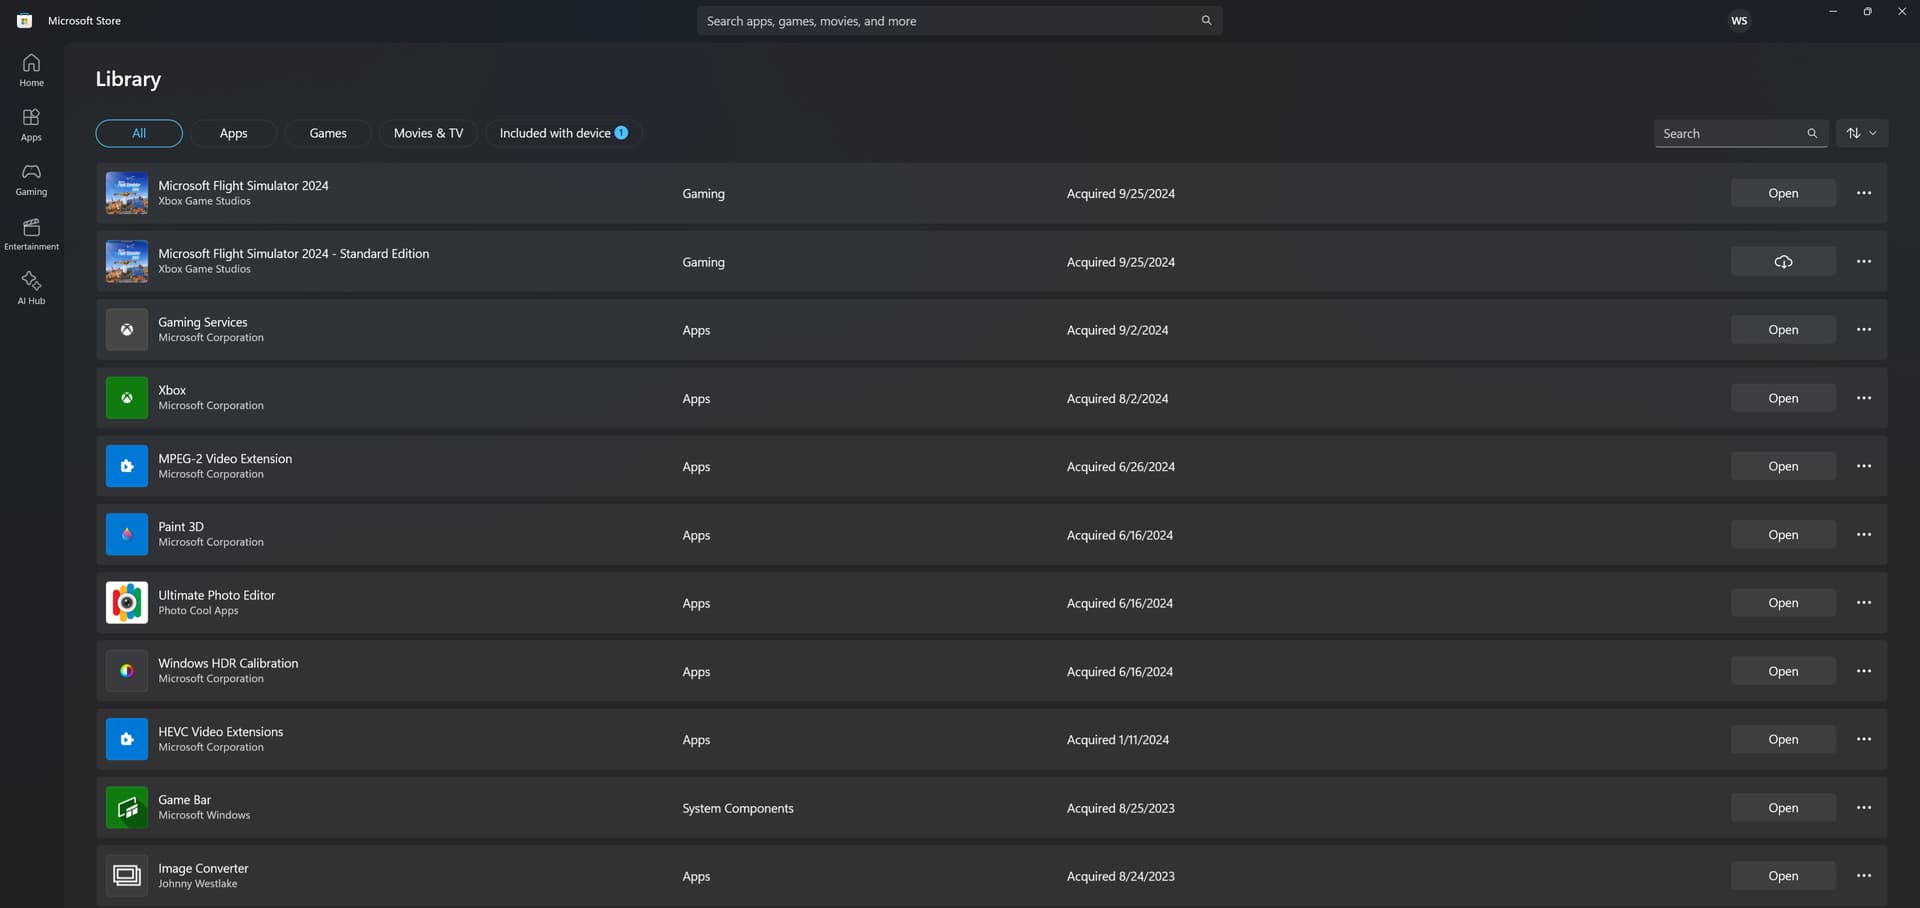Click the Ultimate Photo Editor icon
This screenshot has height=908, width=1920.
pyautogui.click(x=127, y=603)
